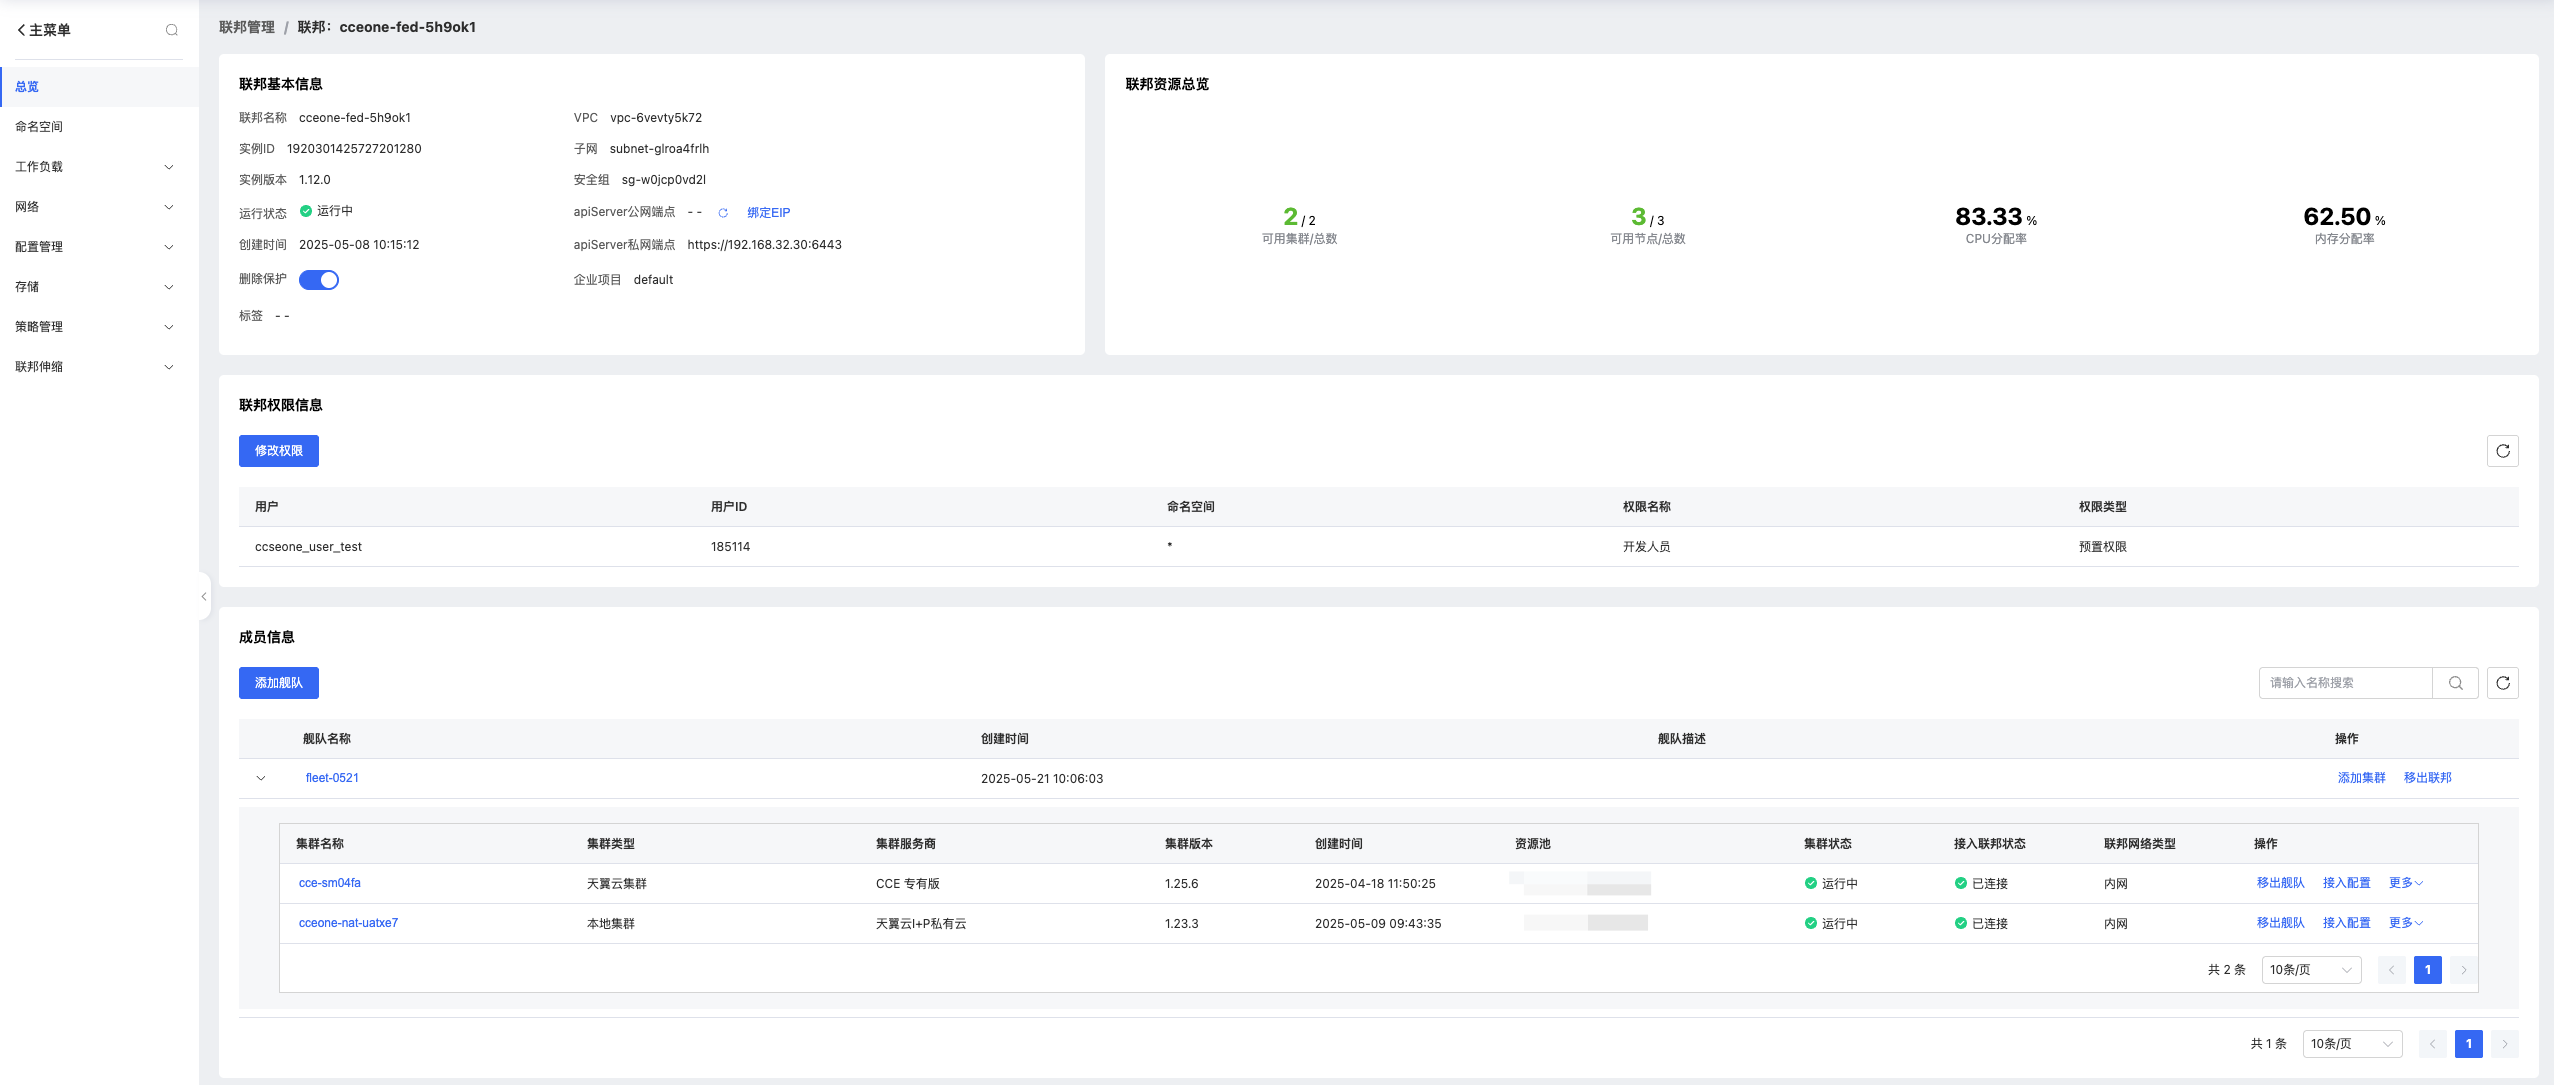The height and width of the screenshot is (1085, 2554).
Task: Open fleet list page size dropdown
Action: 2352,1044
